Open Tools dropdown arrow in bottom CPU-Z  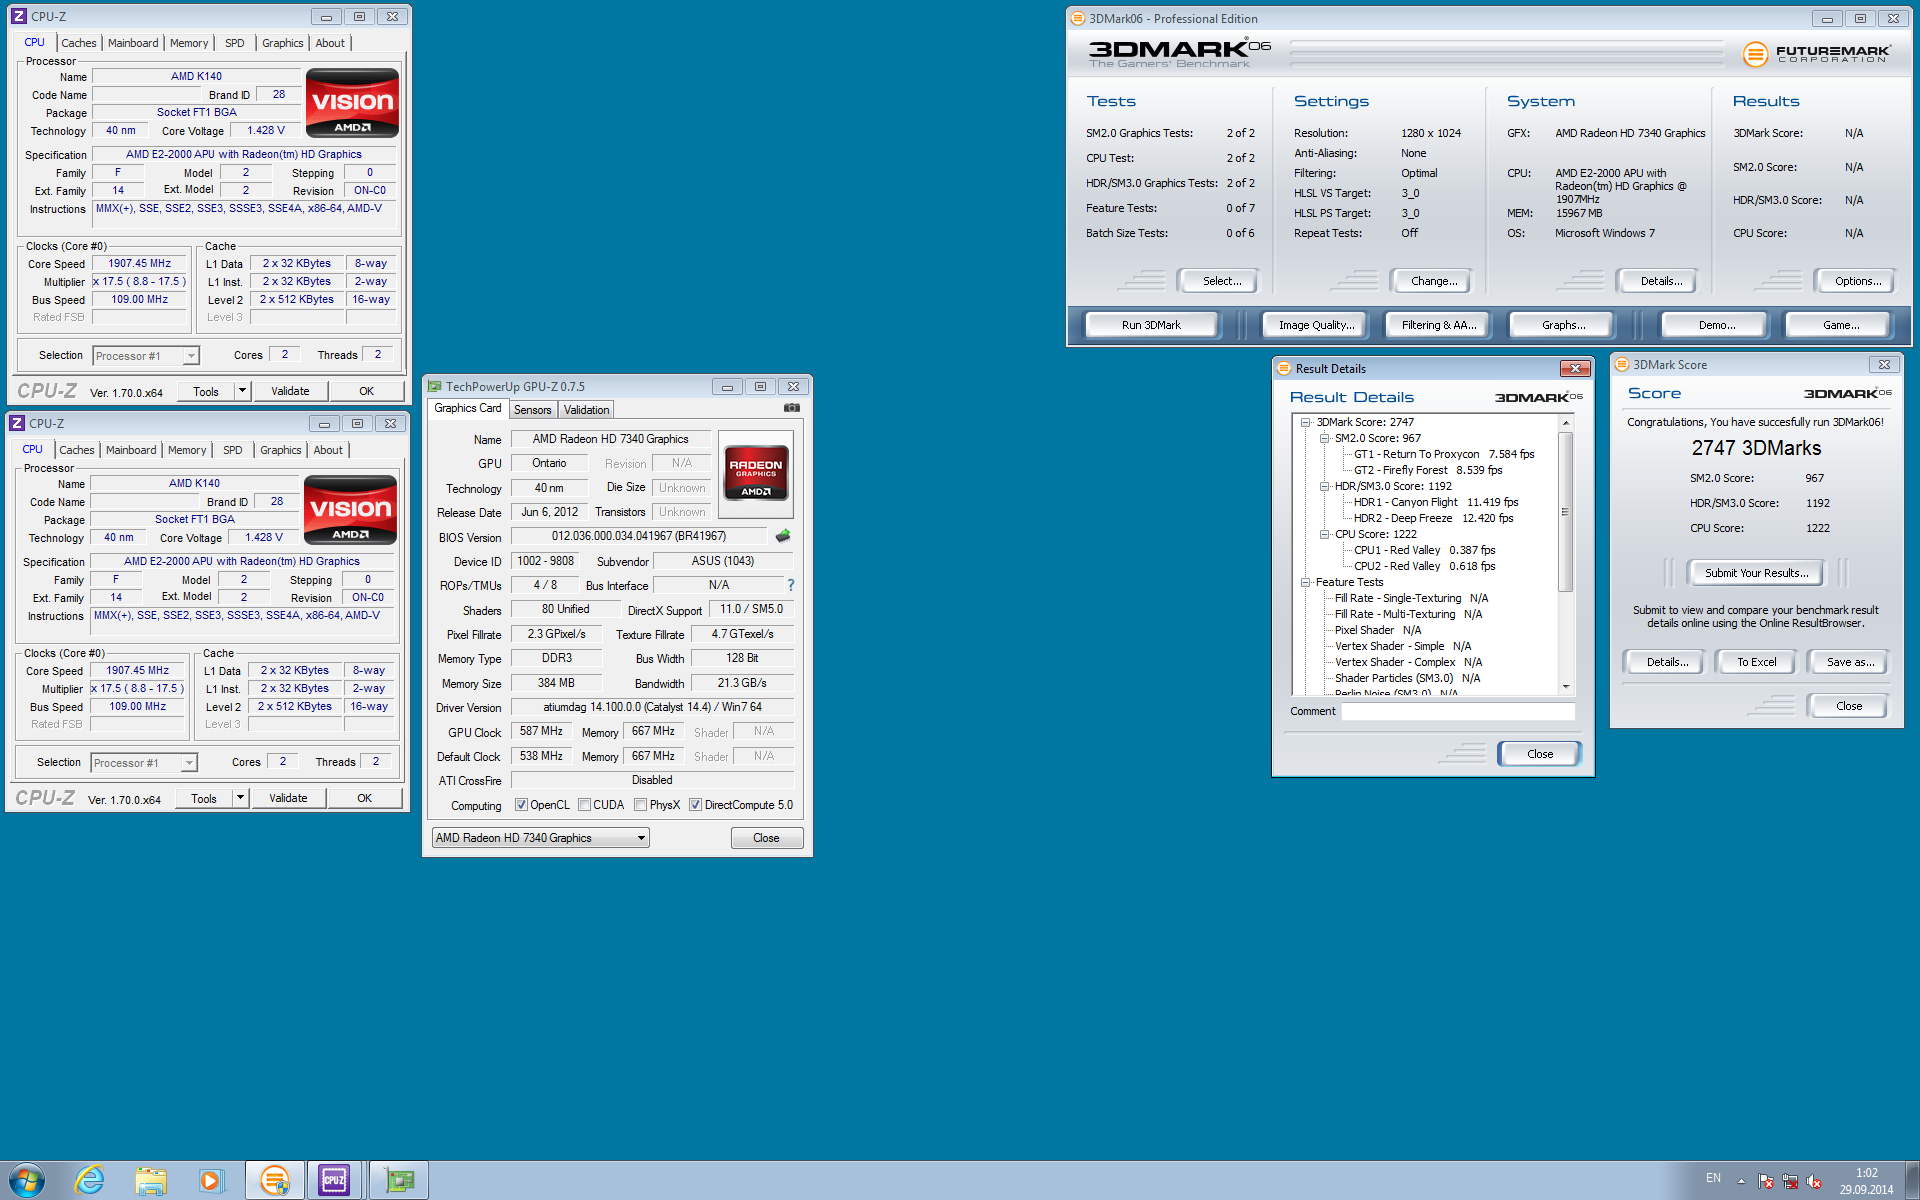point(240,798)
